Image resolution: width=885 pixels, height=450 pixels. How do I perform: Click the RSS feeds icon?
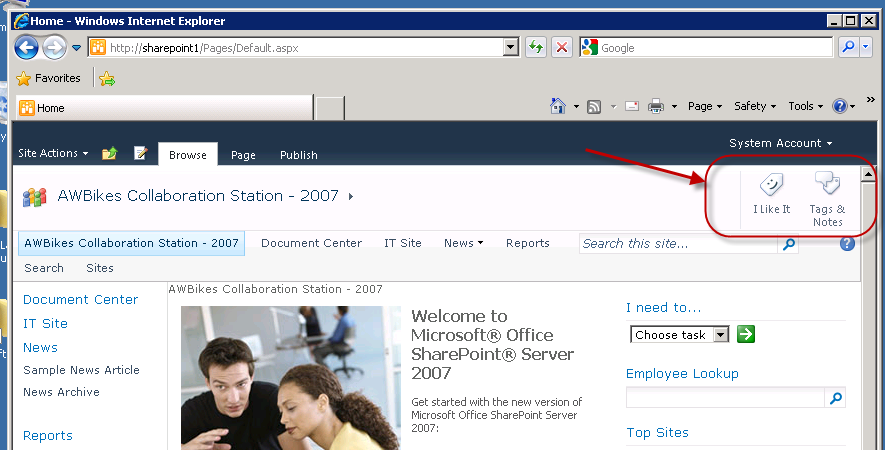(594, 106)
